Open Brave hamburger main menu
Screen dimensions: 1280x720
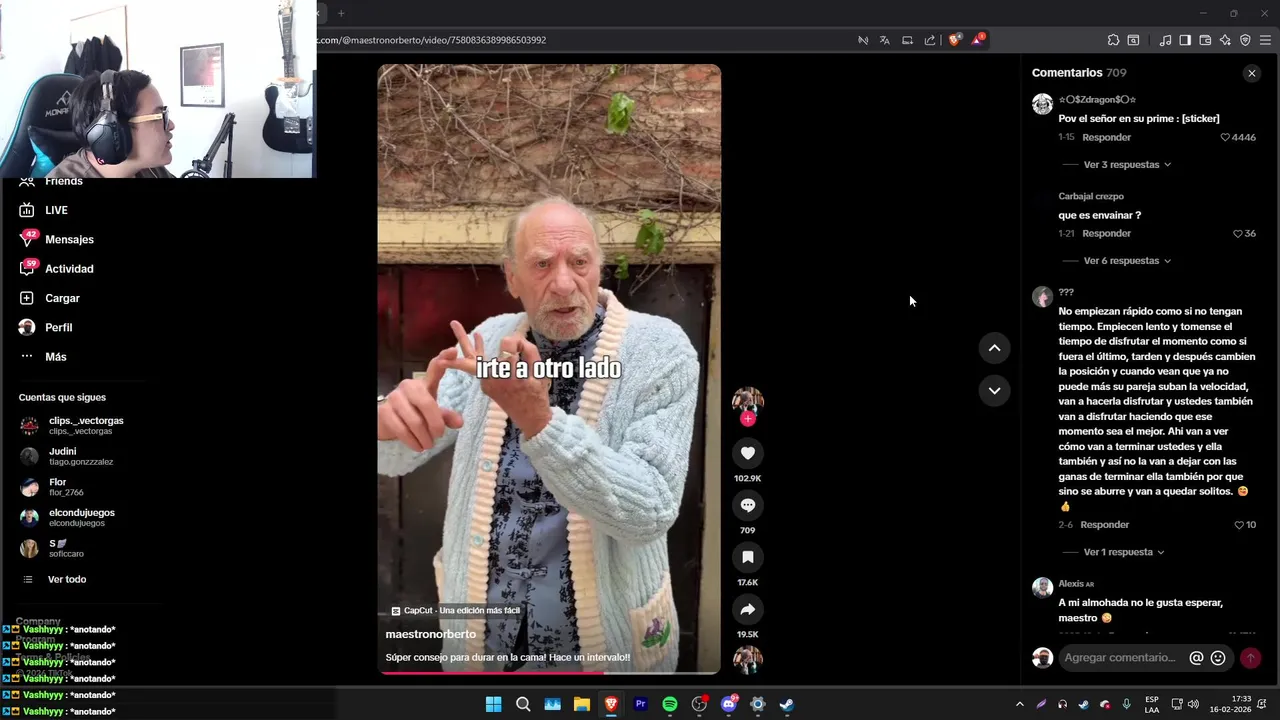tap(1265, 40)
